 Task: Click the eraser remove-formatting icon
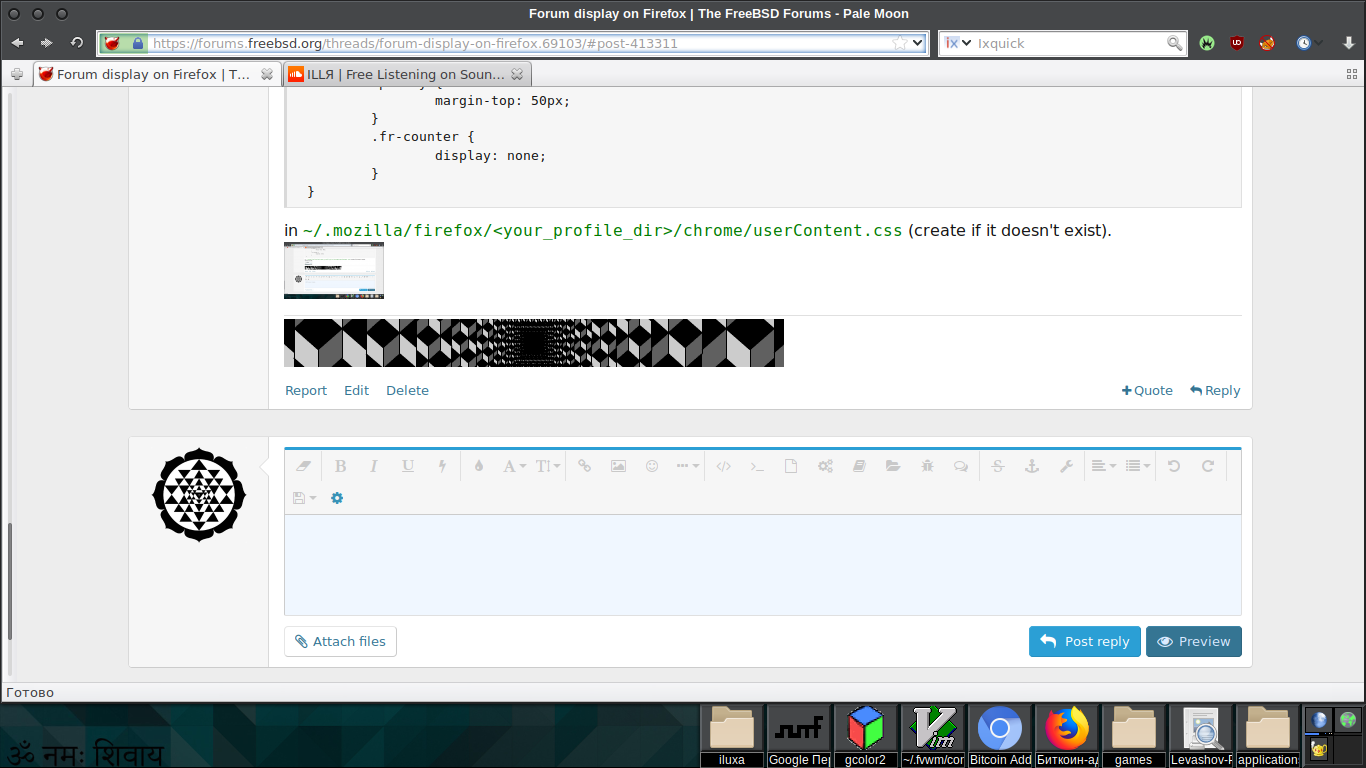[x=305, y=466]
